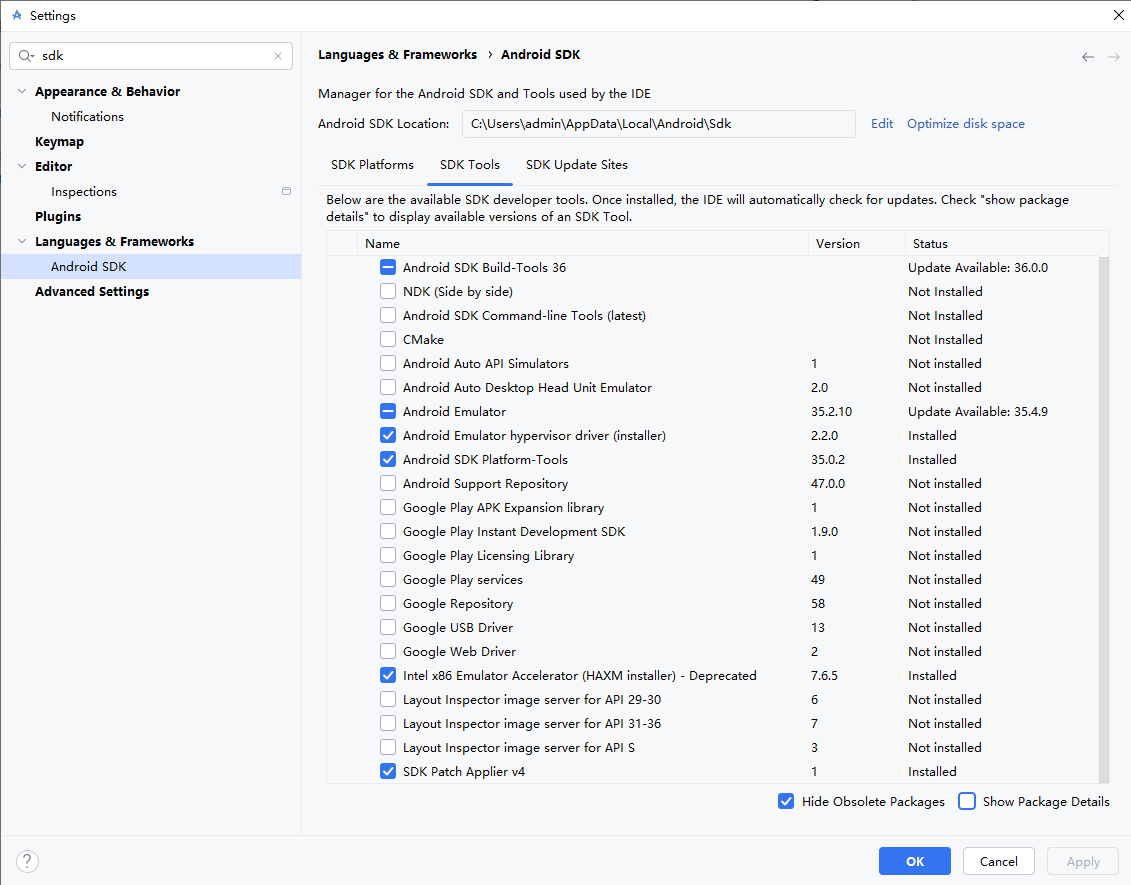Click version 7.6.5 cell
Screen dimensions: 1131x885
[824, 675]
